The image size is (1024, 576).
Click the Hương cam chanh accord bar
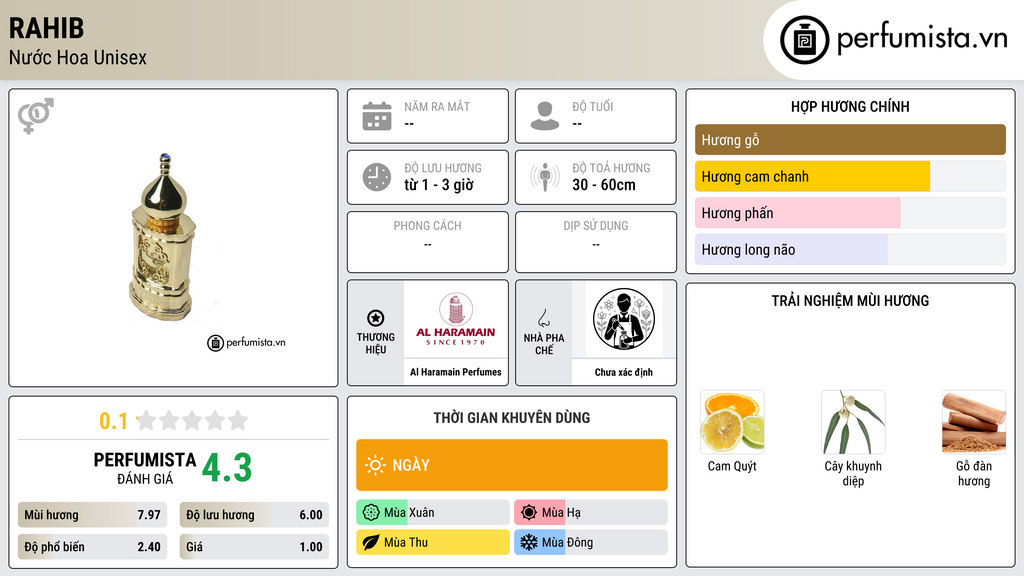tap(850, 176)
